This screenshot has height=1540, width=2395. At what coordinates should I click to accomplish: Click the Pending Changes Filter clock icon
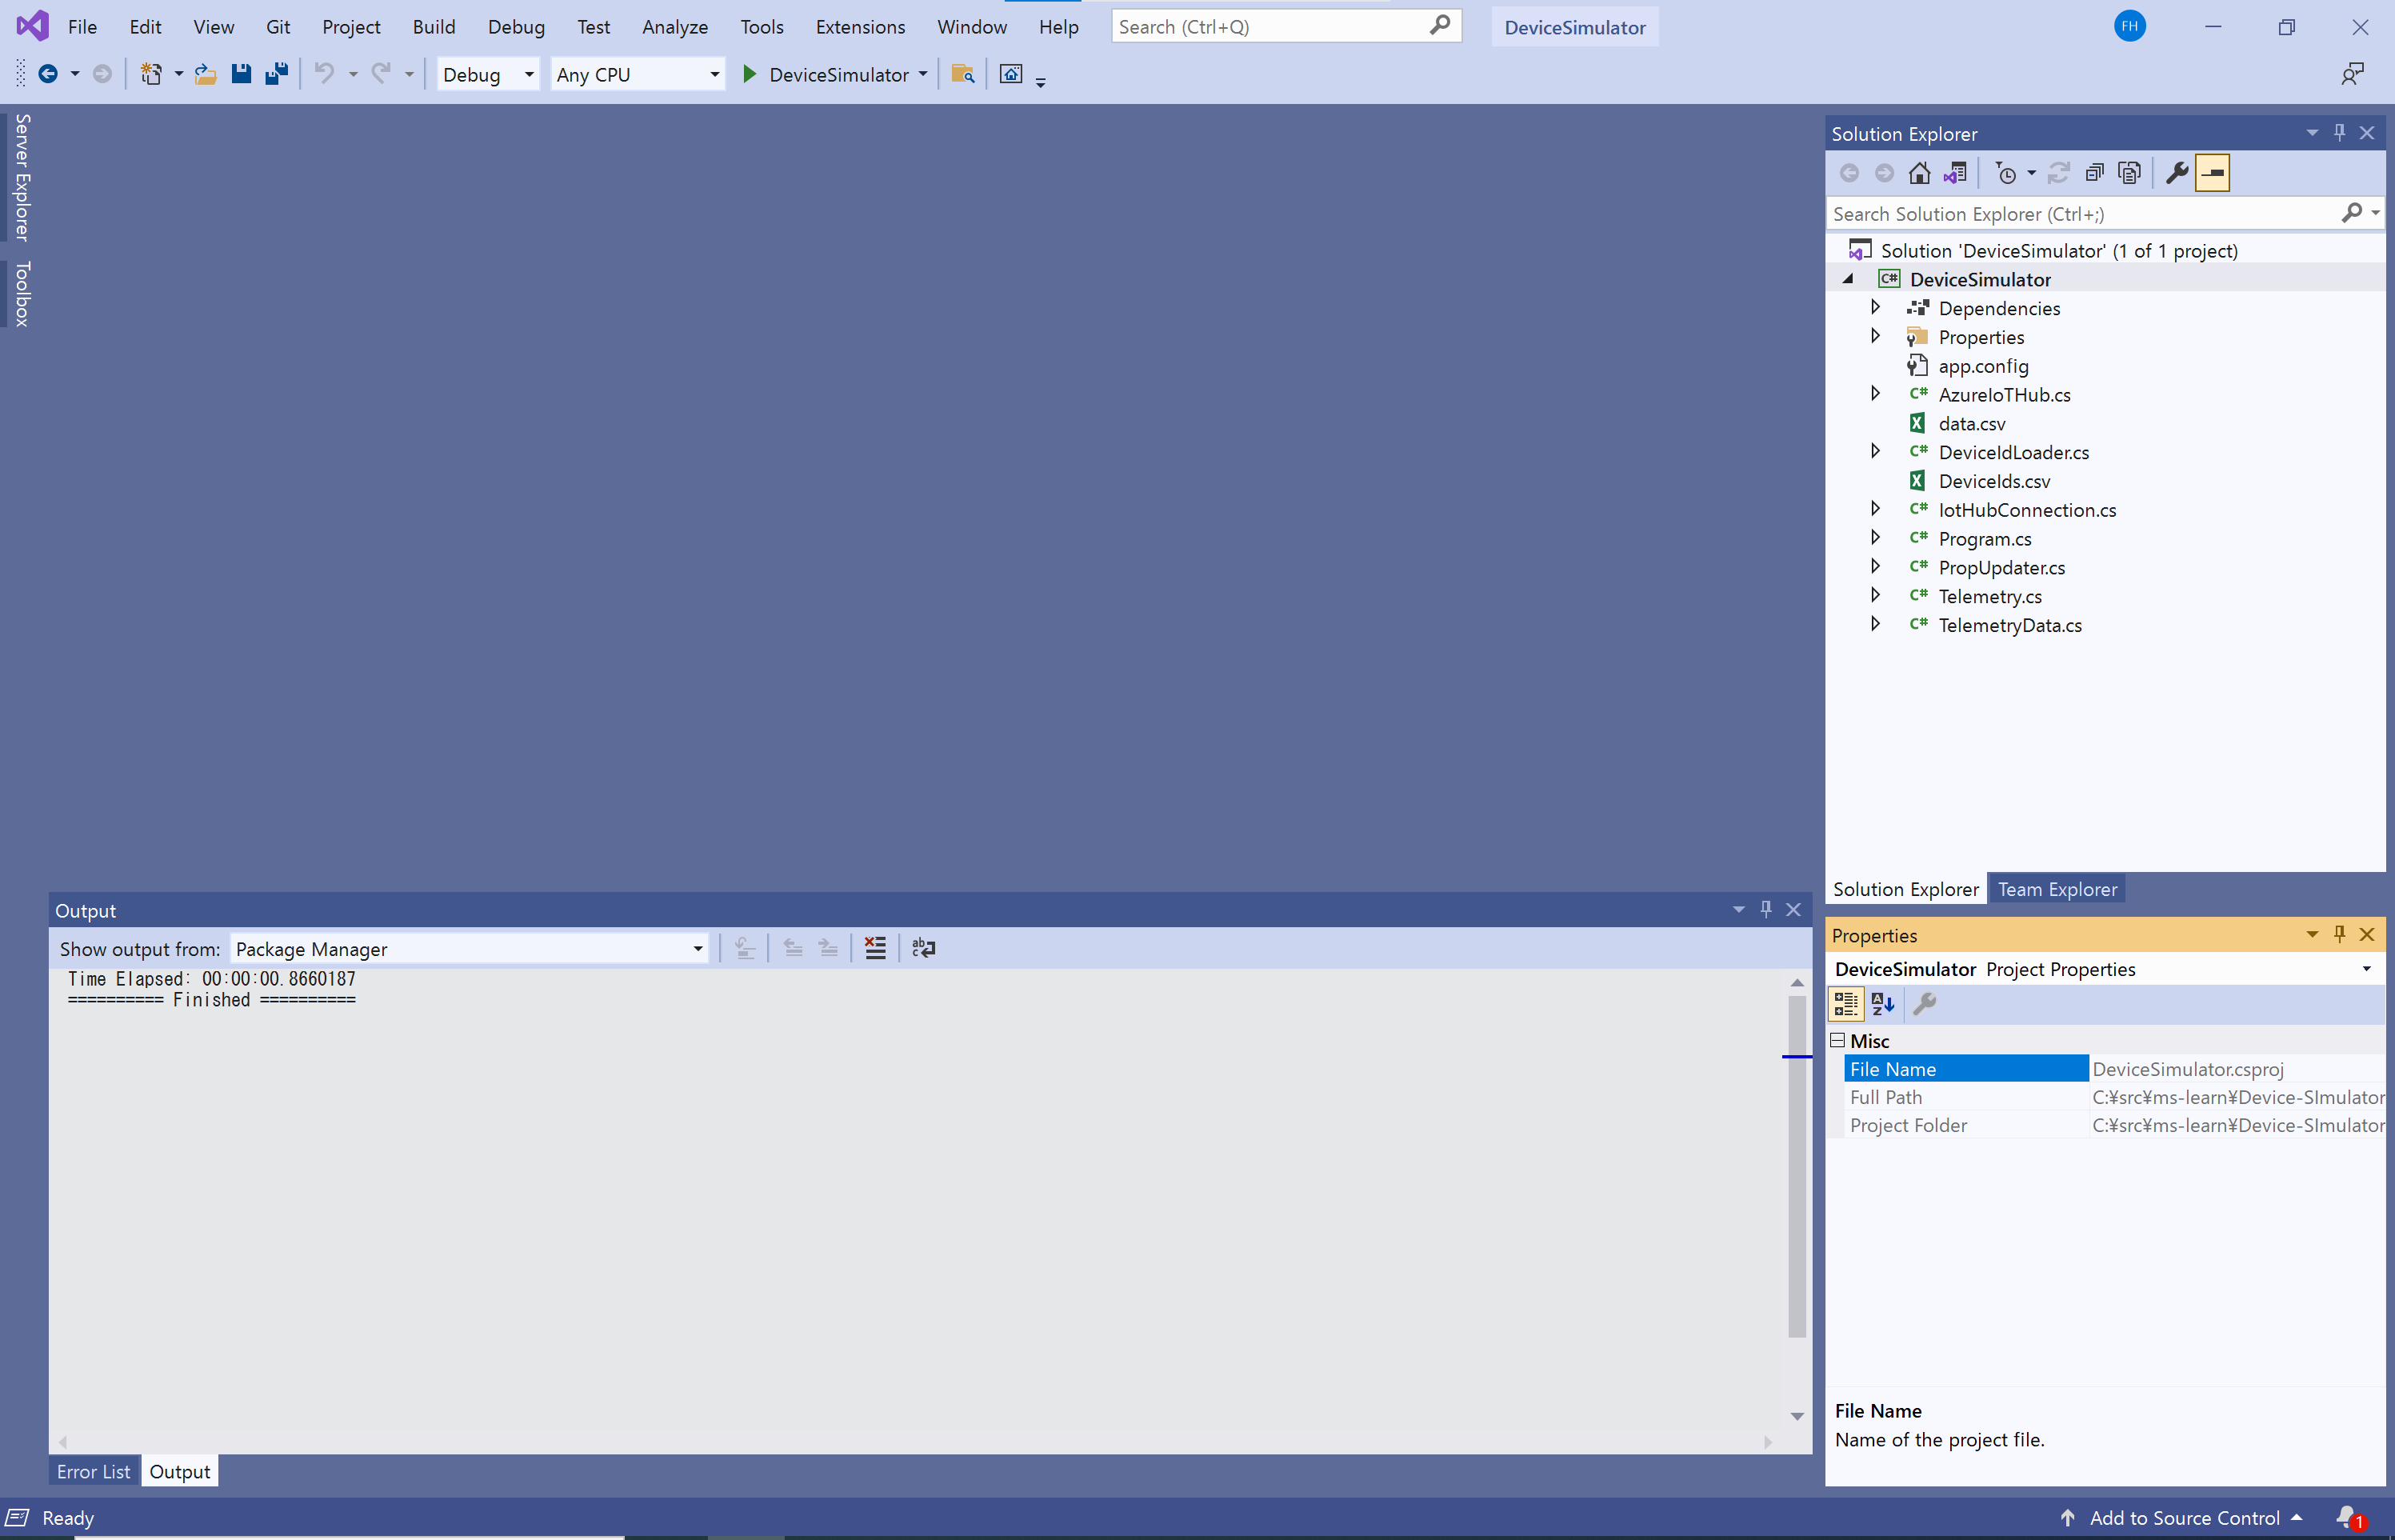pyautogui.click(x=2006, y=173)
